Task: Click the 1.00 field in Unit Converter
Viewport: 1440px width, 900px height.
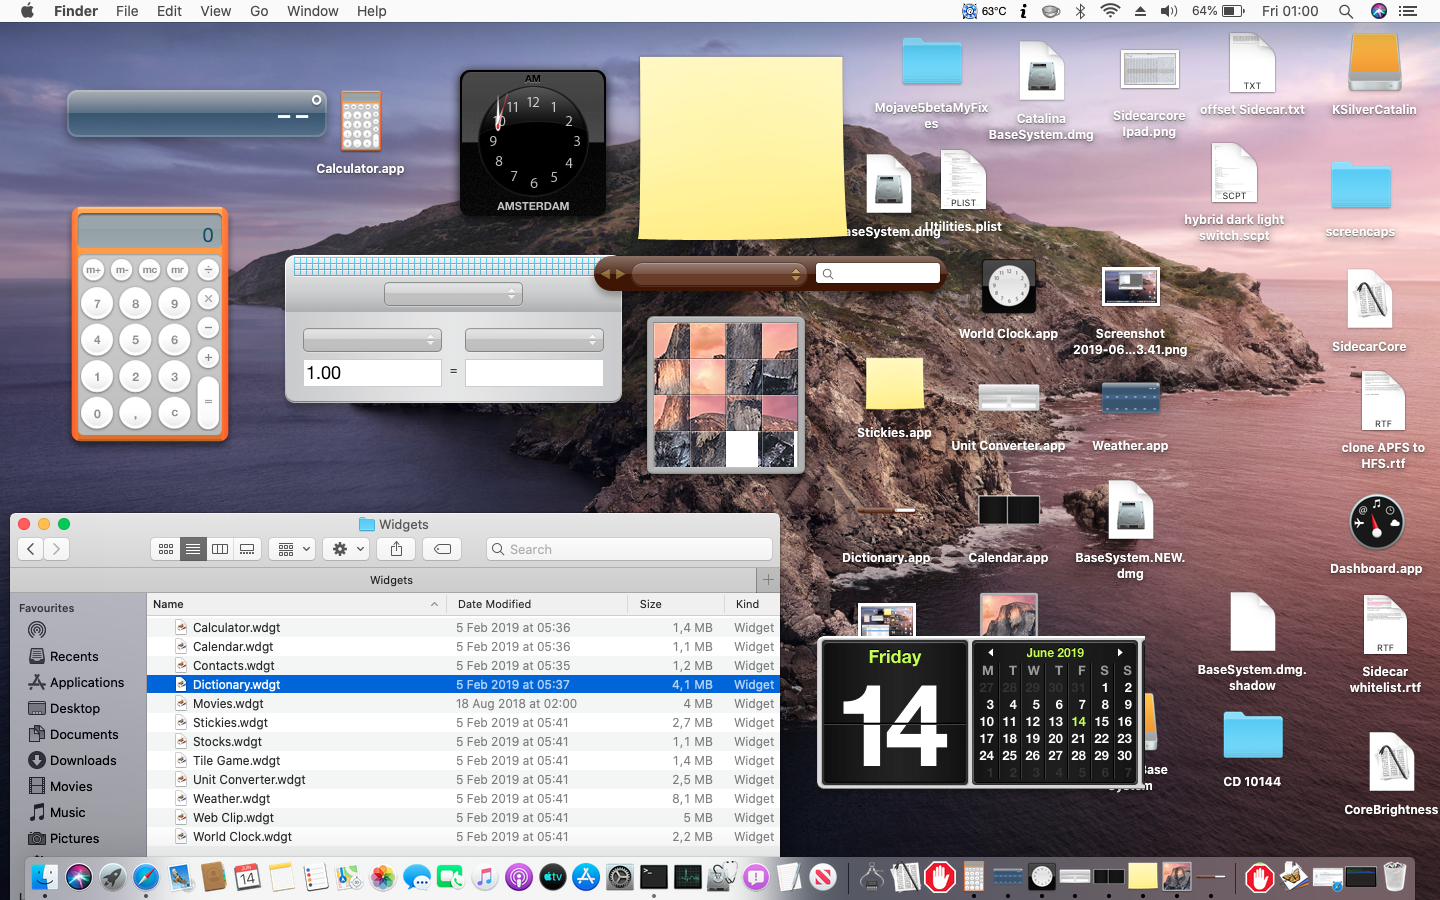Action: 372,373
